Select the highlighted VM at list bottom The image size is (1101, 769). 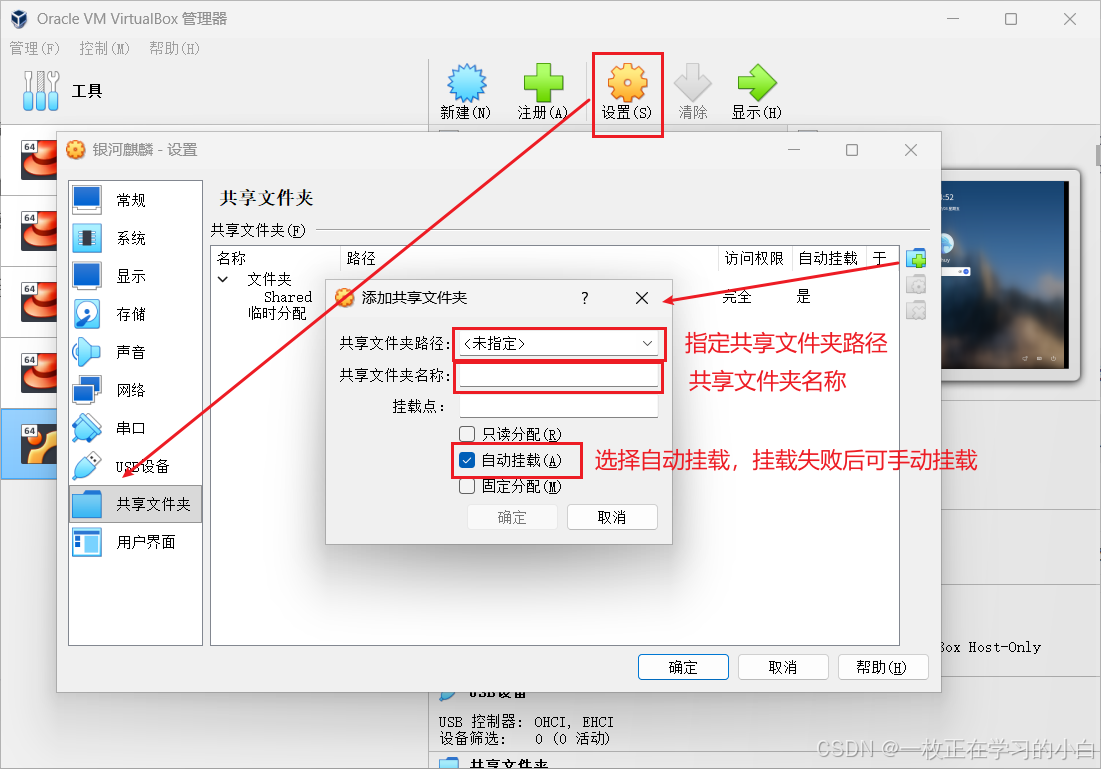point(29,444)
